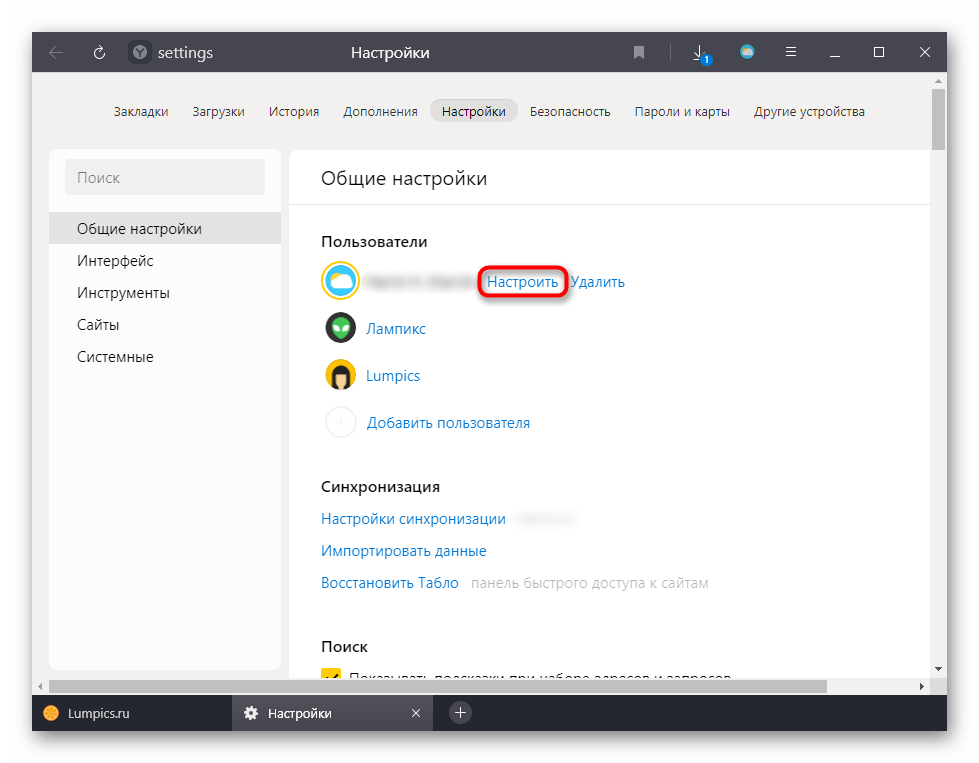The width and height of the screenshot is (979, 763).
Task: Open the hamburger main menu
Action: (790, 52)
